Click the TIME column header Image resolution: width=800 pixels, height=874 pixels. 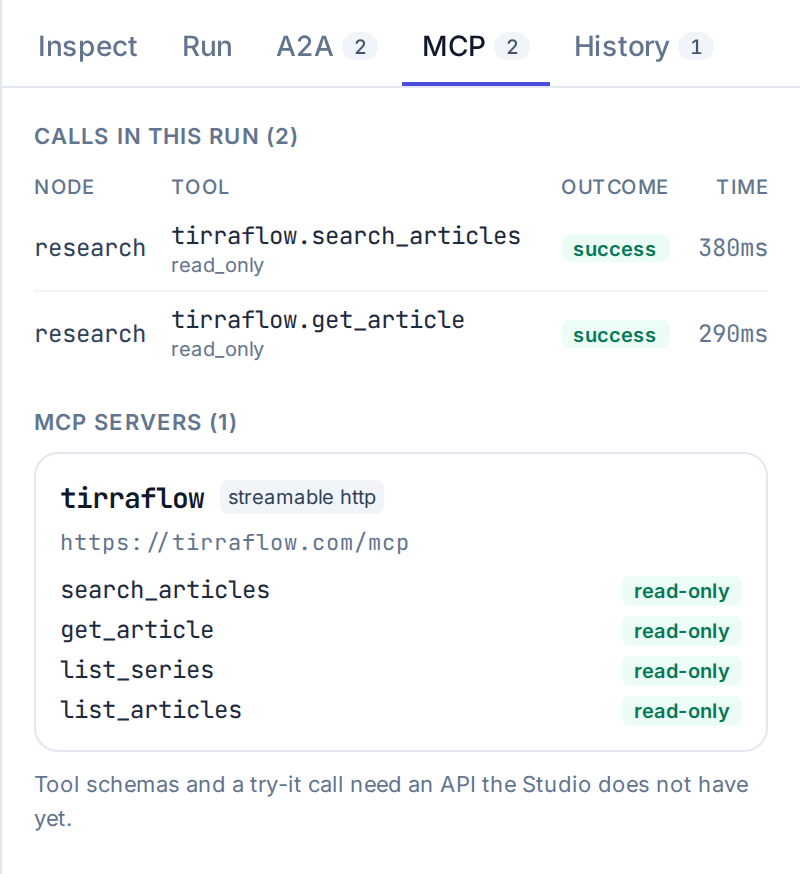click(742, 187)
